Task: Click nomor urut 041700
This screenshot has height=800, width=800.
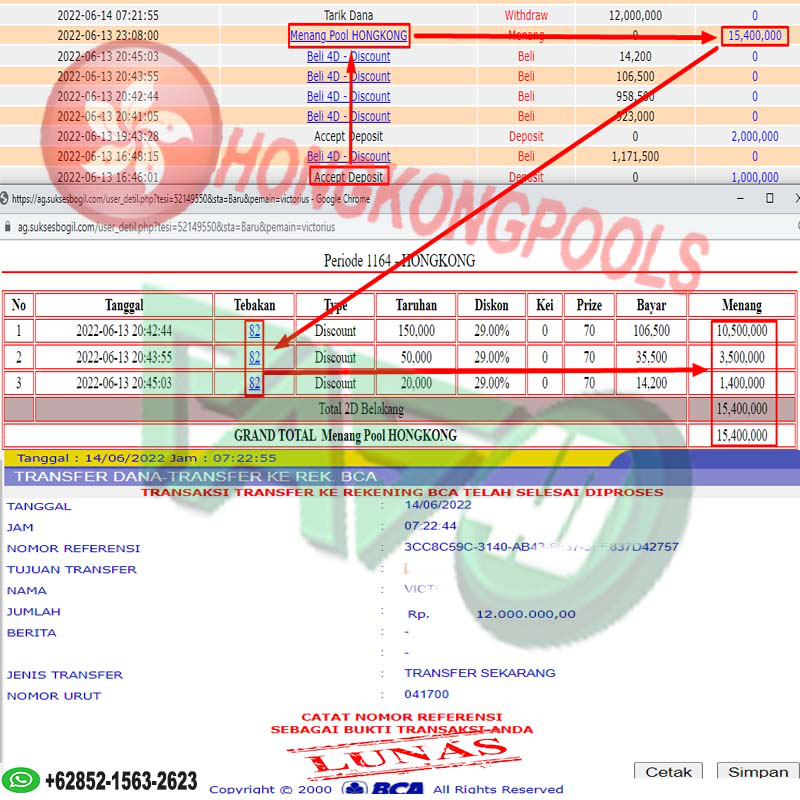Action: tap(427, 694)
